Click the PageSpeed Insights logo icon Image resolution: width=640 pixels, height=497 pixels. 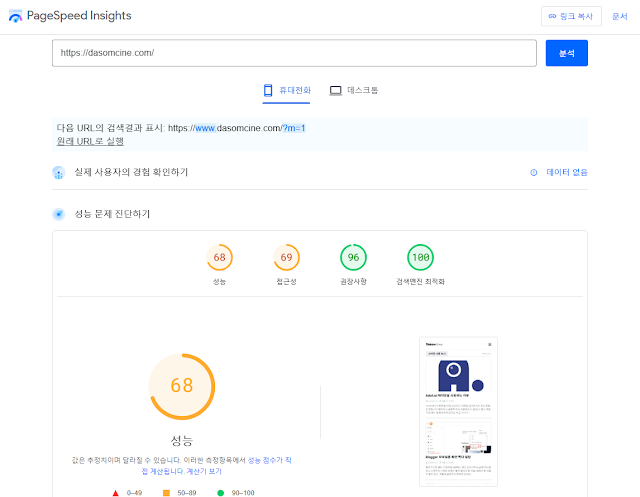(x=15, y=16)
